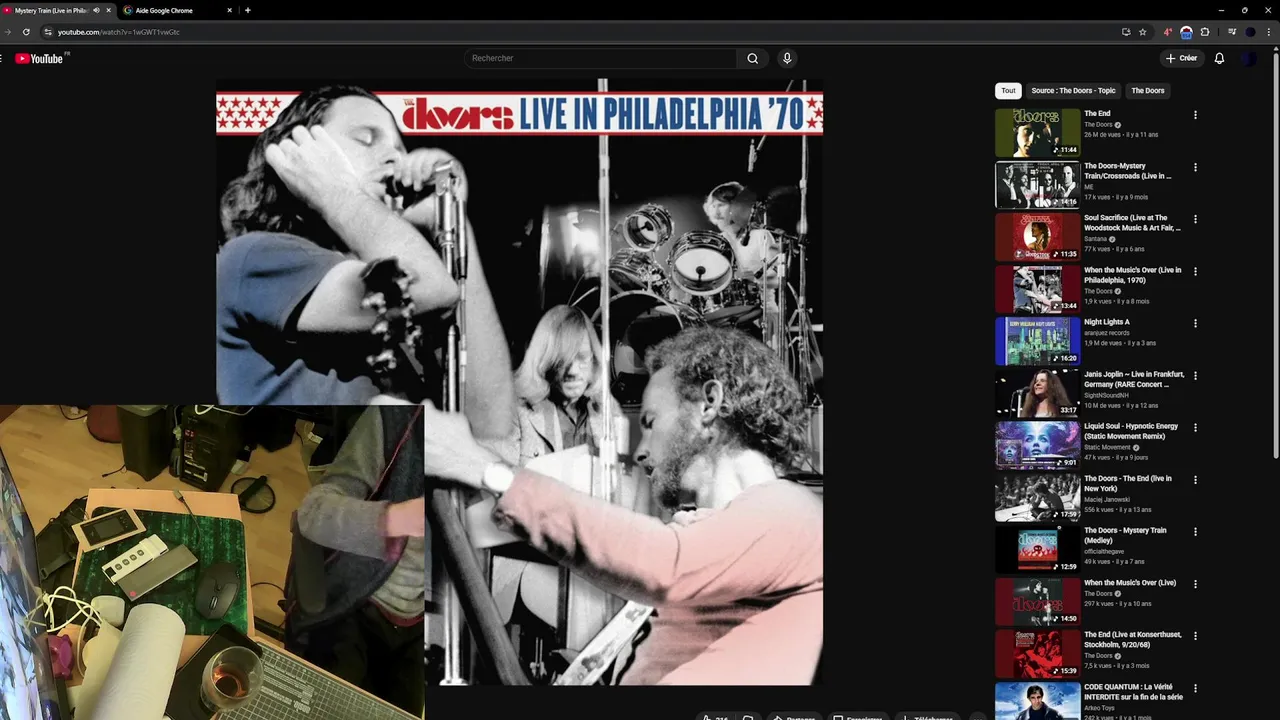Image resolution: width=1280 pixels, height=720 pixels.
Task: Switch to the Mystery Train browser tab
Action: click(x=53, y=10)
